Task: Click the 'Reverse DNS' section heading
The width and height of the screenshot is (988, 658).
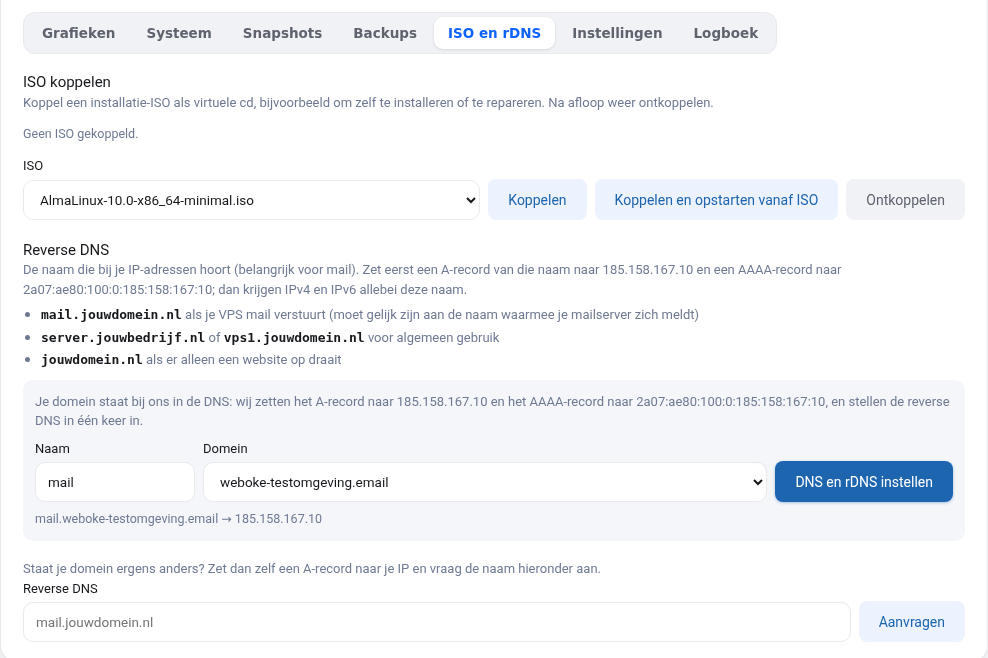Action: [66, 250]
